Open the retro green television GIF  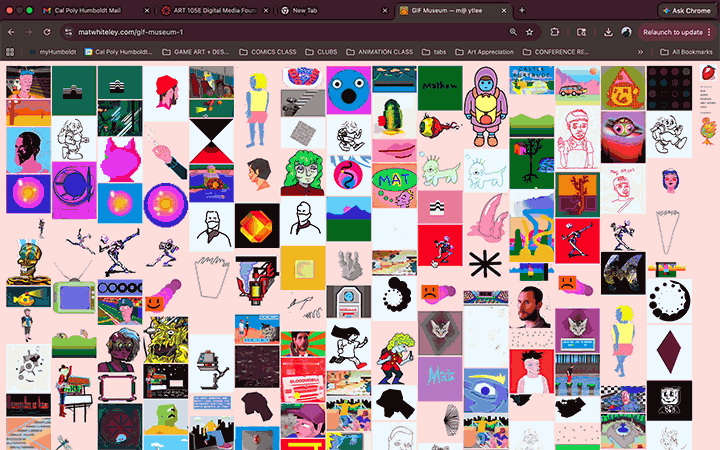[x=74, y=289]
